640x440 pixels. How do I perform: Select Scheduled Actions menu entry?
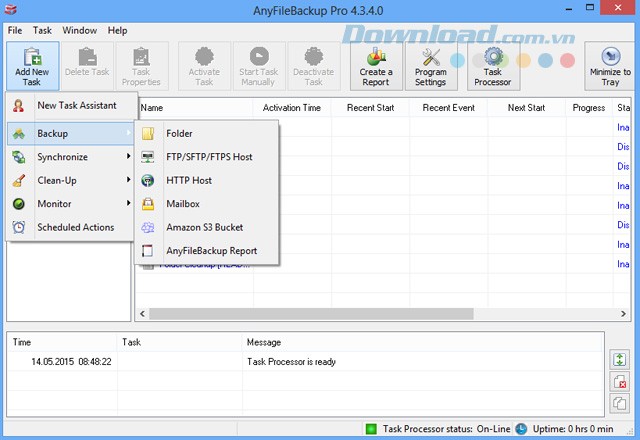(70, 227)
